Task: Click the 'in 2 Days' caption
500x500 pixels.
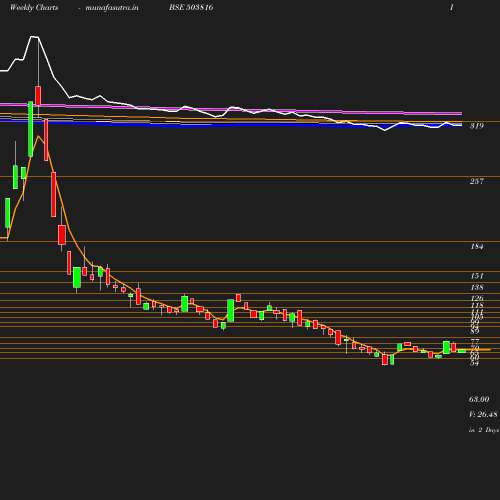Action: pyautogui.click(x=484, y=430)
